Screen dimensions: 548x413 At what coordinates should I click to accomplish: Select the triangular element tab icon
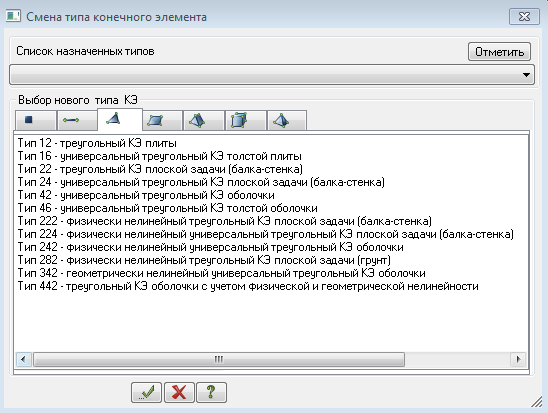120,119
